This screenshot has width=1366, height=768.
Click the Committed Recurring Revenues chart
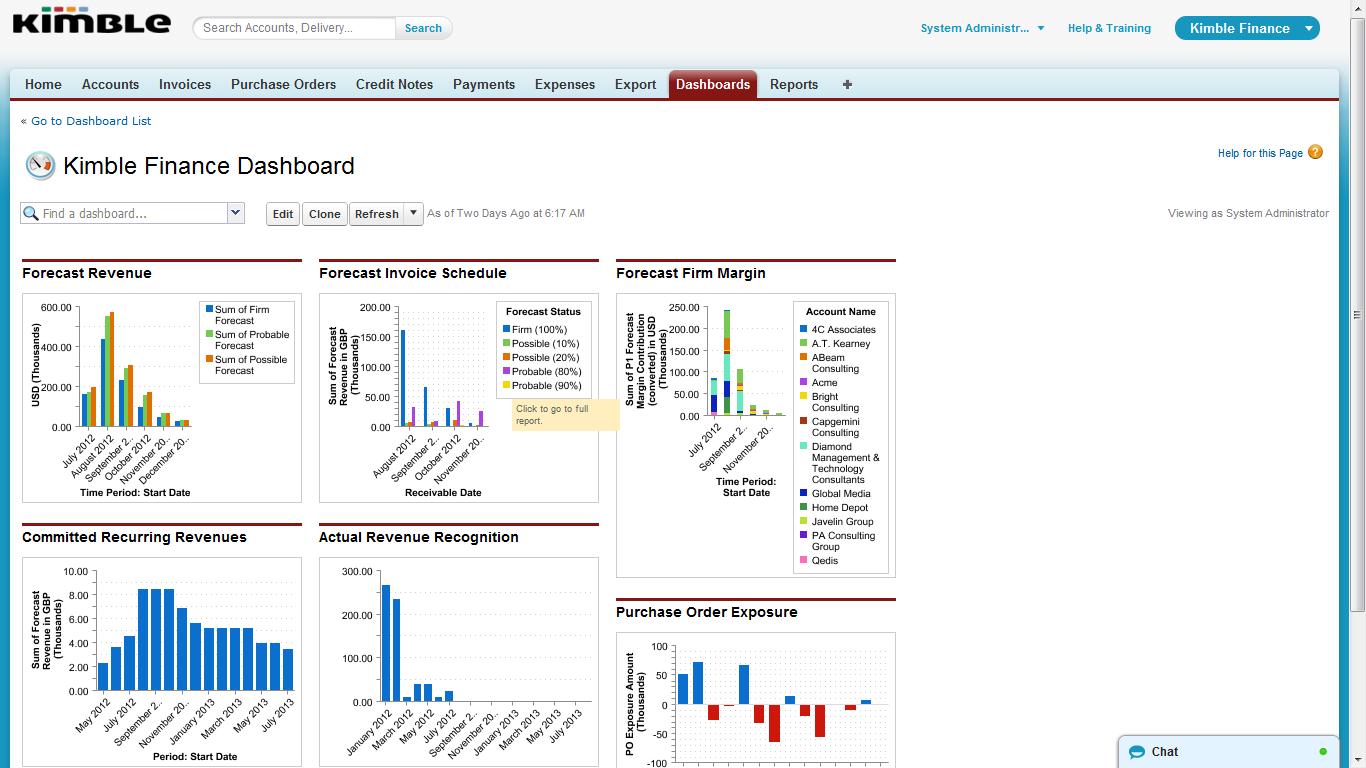pos(162,662)
